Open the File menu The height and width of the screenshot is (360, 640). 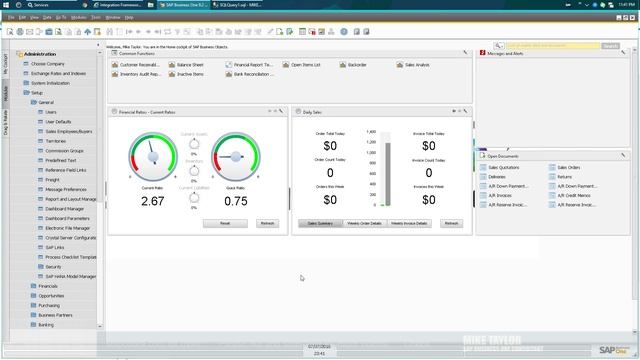[x=11, y=18]
